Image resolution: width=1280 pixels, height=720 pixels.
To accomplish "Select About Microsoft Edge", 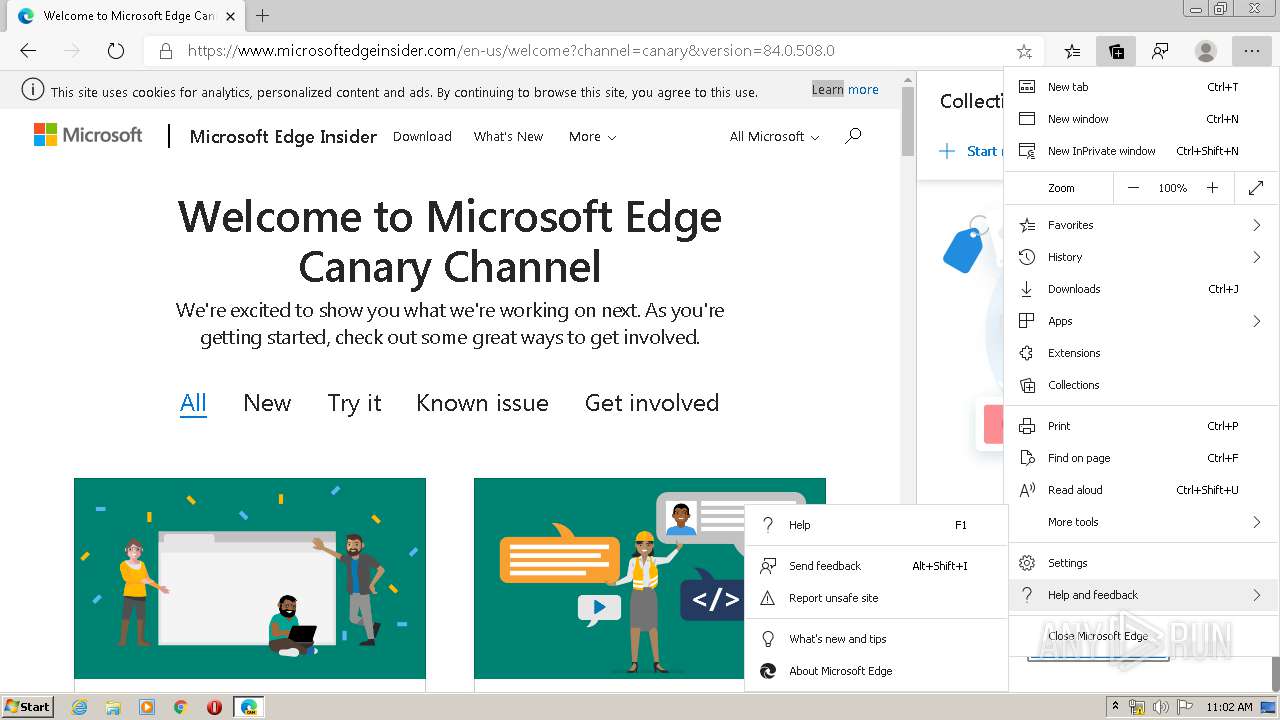I will [875, 671].
